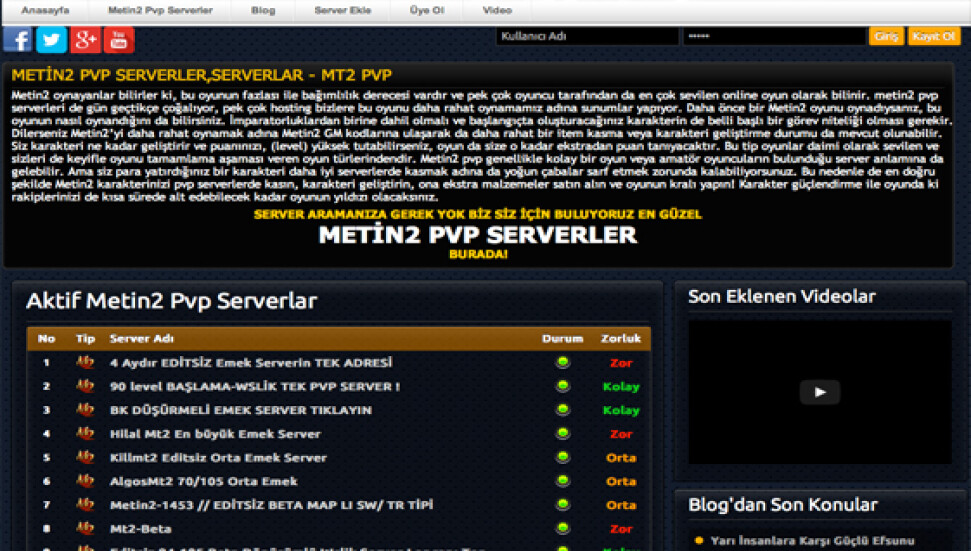Click green status icon for Hilal Mt2 row

563,434
